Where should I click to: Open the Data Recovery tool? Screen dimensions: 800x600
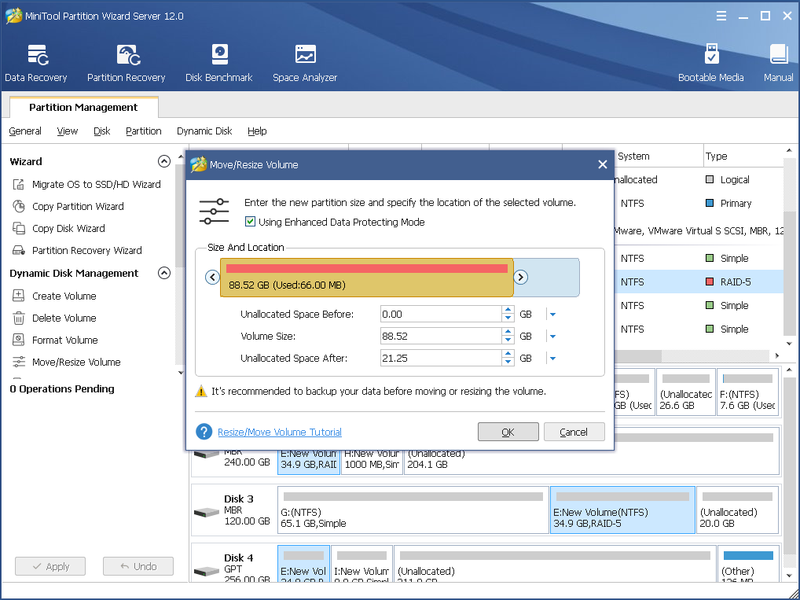[x=36, y=63]
